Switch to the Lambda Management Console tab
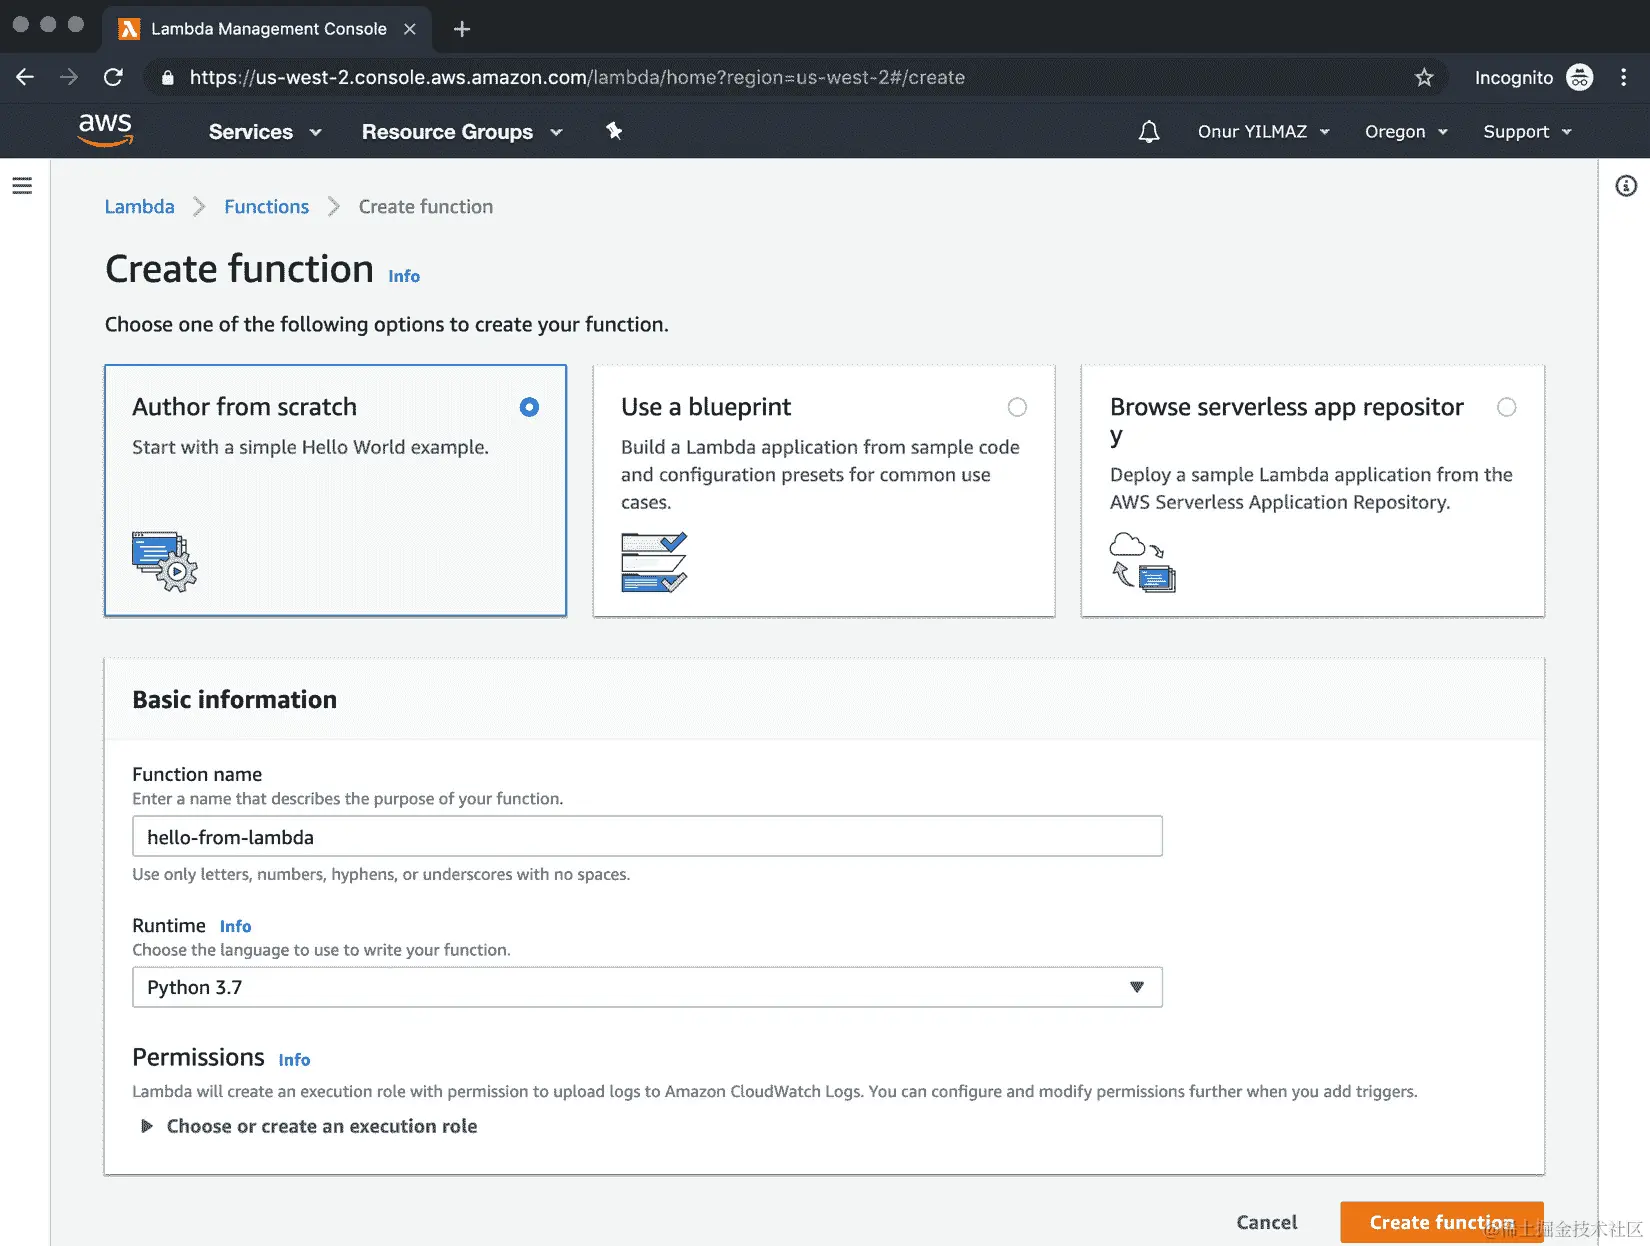Viewport: 1650px width, 1246px height. (x=266, y=29)
